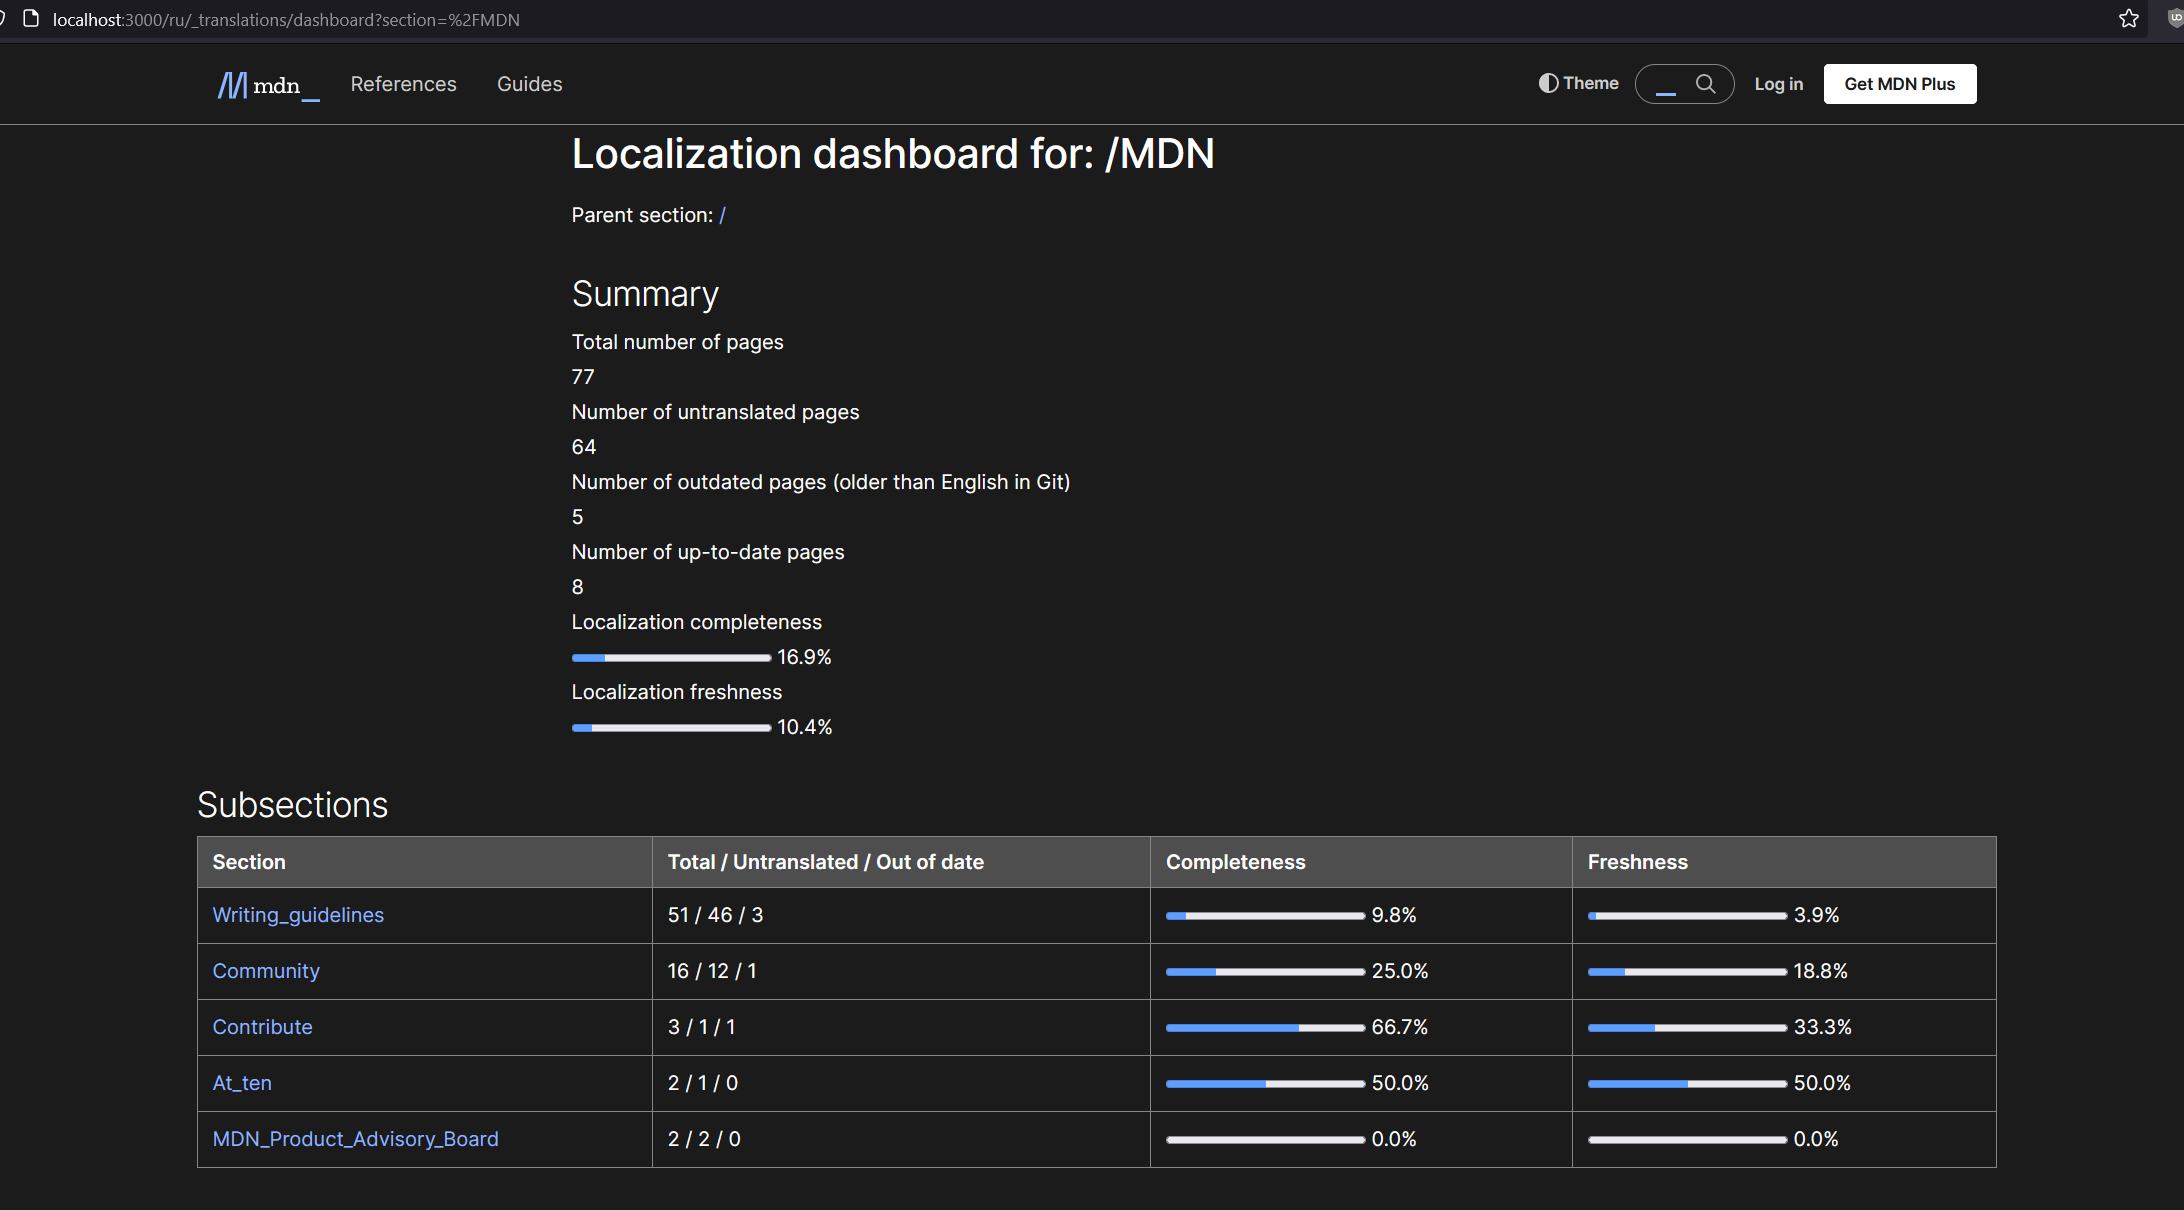Click Contribute freshness 33.3% bar
This screenshot has height=1210, width=2184.
1687,1027
